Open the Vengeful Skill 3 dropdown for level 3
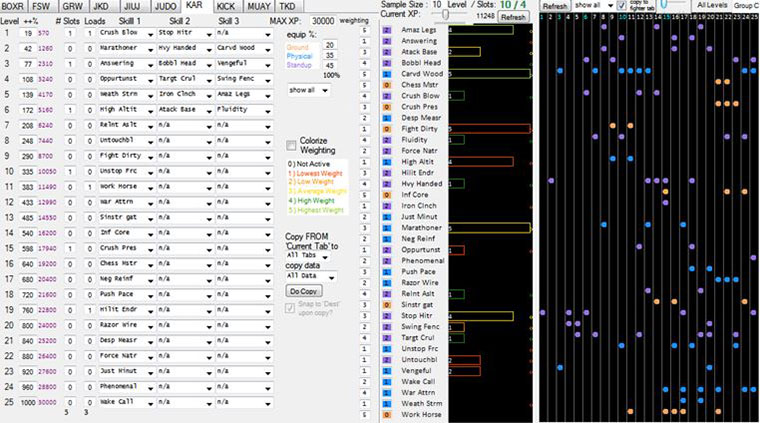The width and height of the screenshot is (760, 423). pos(244,64)
